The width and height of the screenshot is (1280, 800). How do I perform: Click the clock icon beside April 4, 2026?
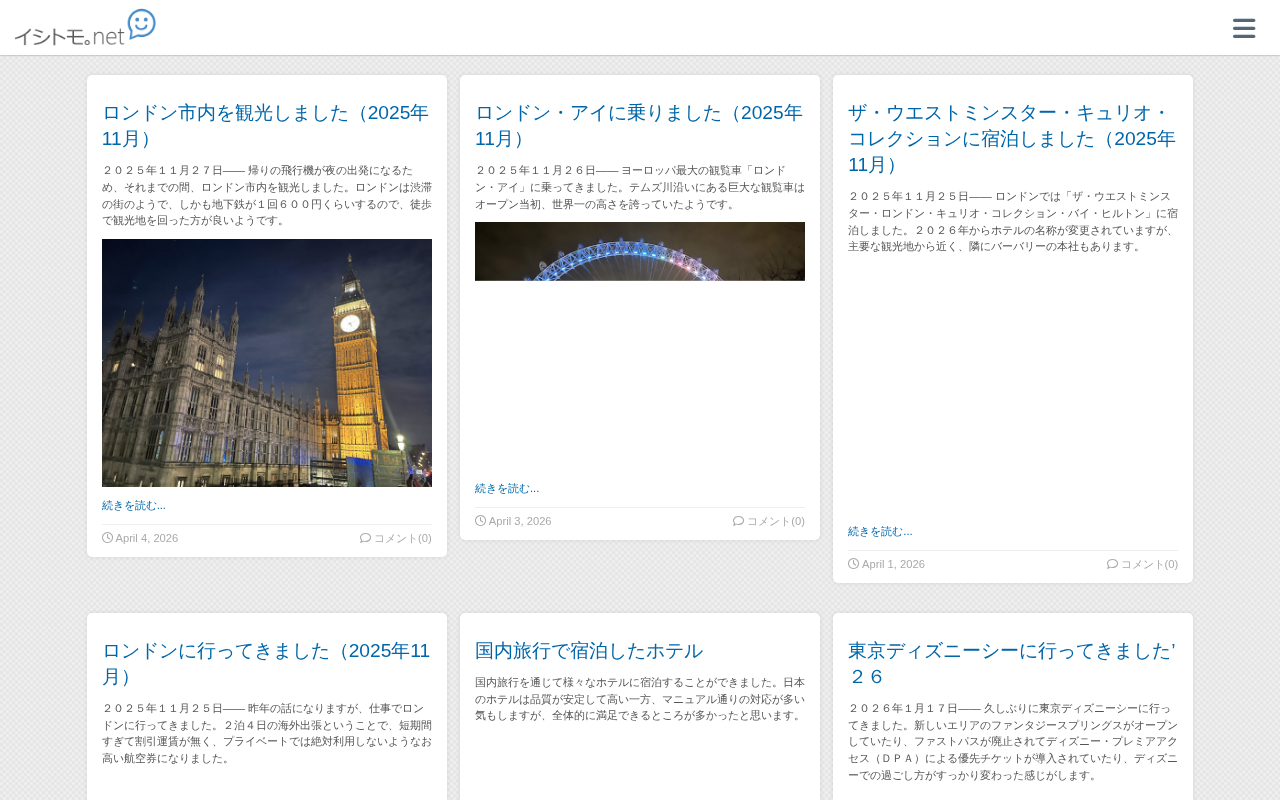point(107,538)
